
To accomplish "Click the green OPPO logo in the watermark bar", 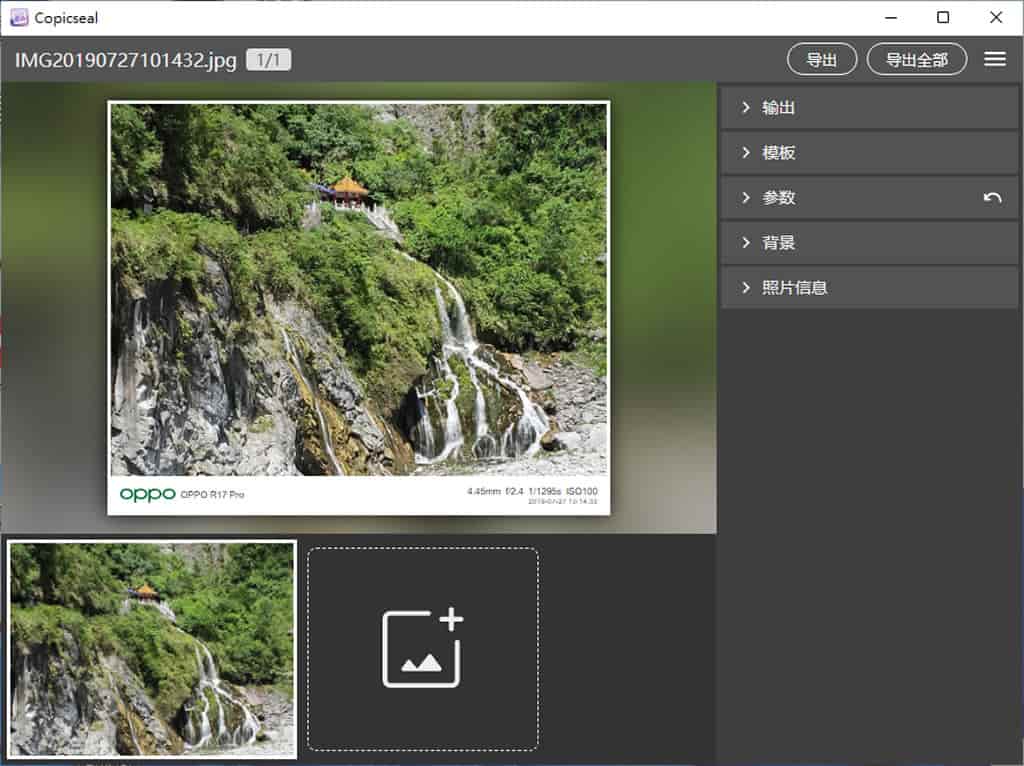I will [148, 494].
